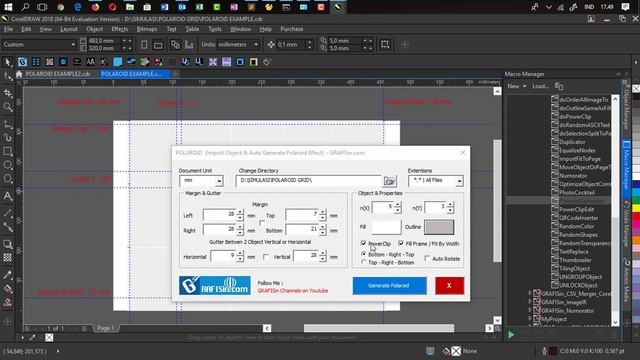Image resolution: width=640 pixels, height=360 pixels.
Task: Click the yellow swatch in color palette
Action: 636,208
